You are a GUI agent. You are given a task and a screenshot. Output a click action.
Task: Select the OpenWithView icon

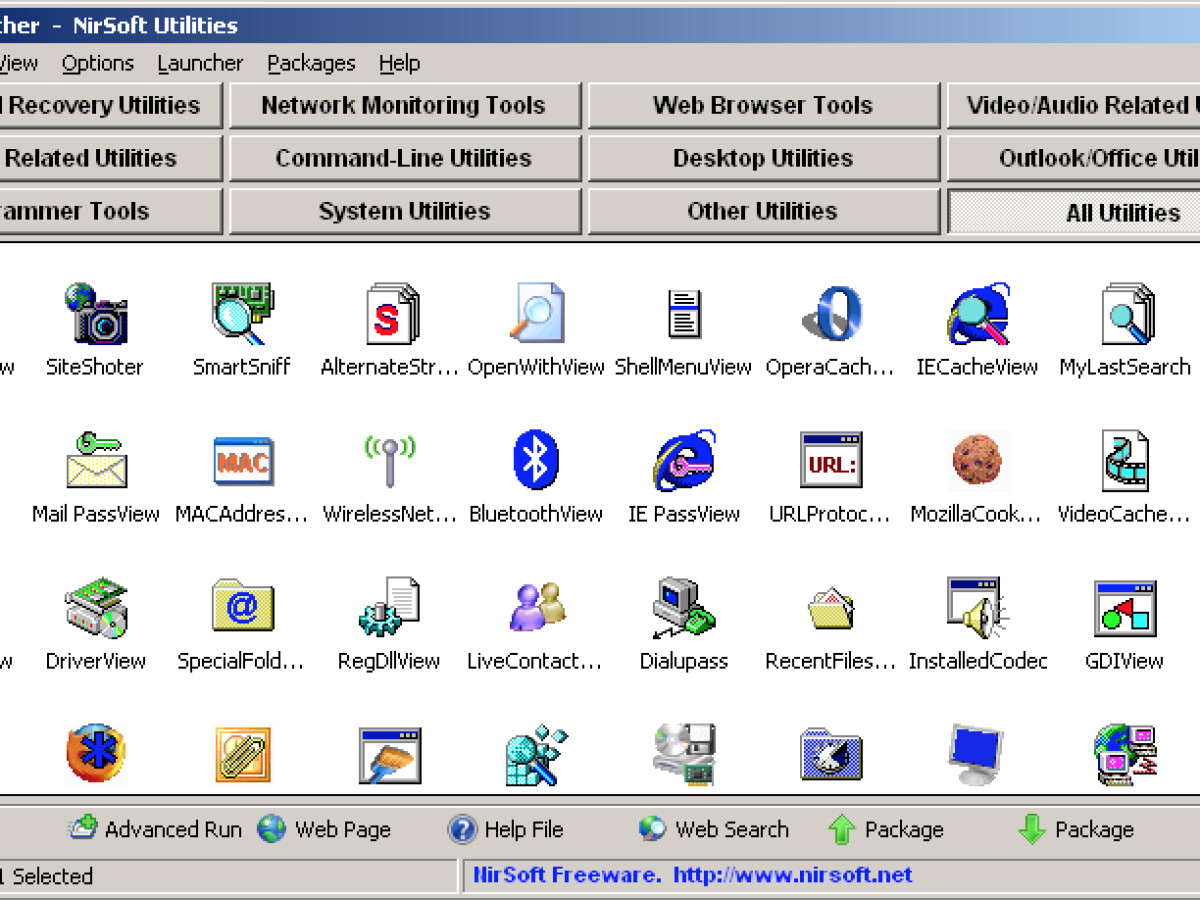[536, 313]
